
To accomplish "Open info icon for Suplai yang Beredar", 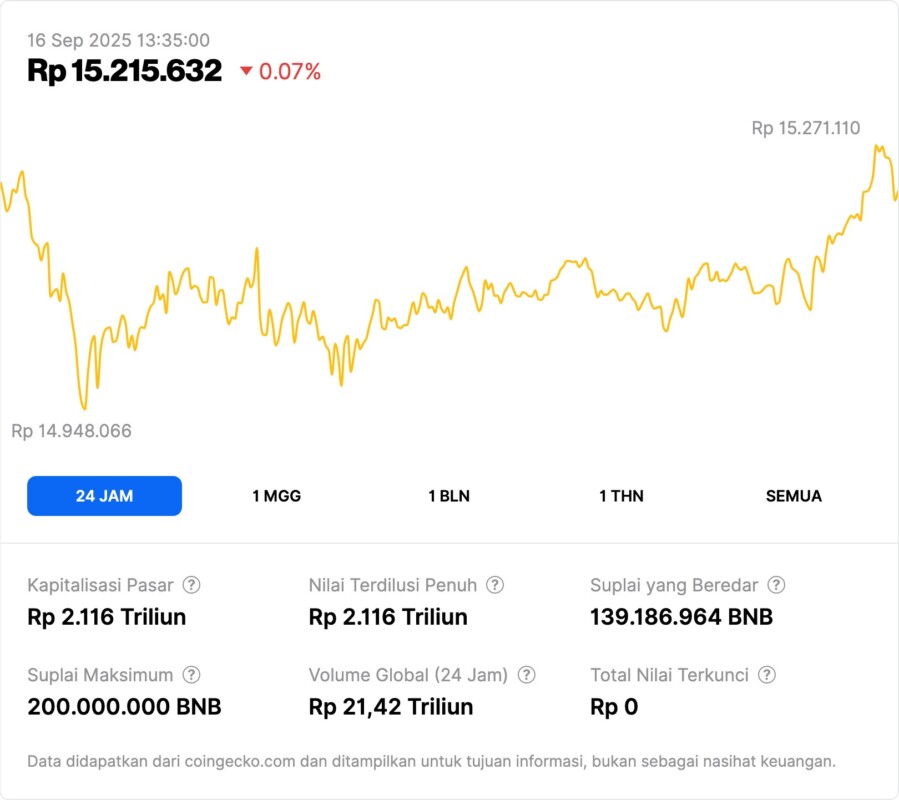I will (776, 585).
